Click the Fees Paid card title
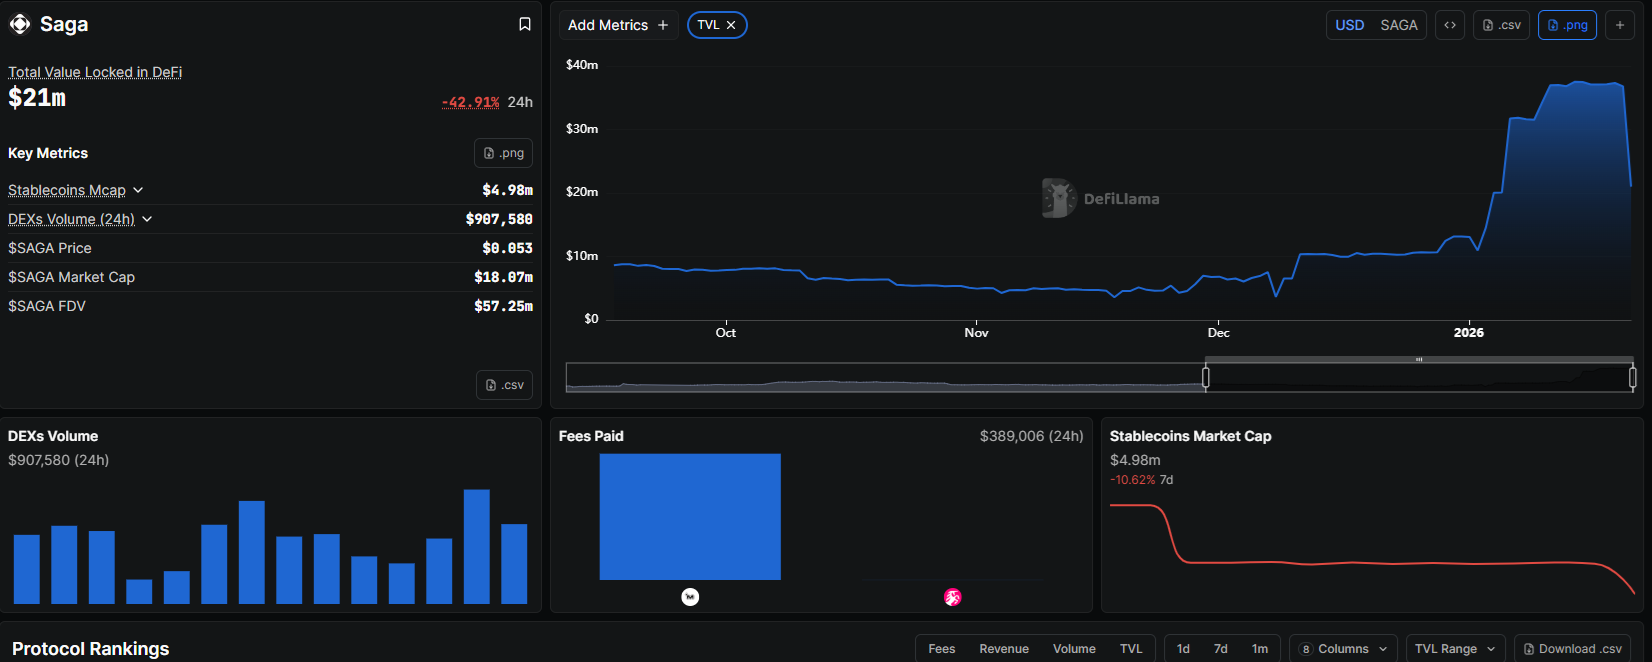Viewport: 1652px width, 662px height. 591,436
